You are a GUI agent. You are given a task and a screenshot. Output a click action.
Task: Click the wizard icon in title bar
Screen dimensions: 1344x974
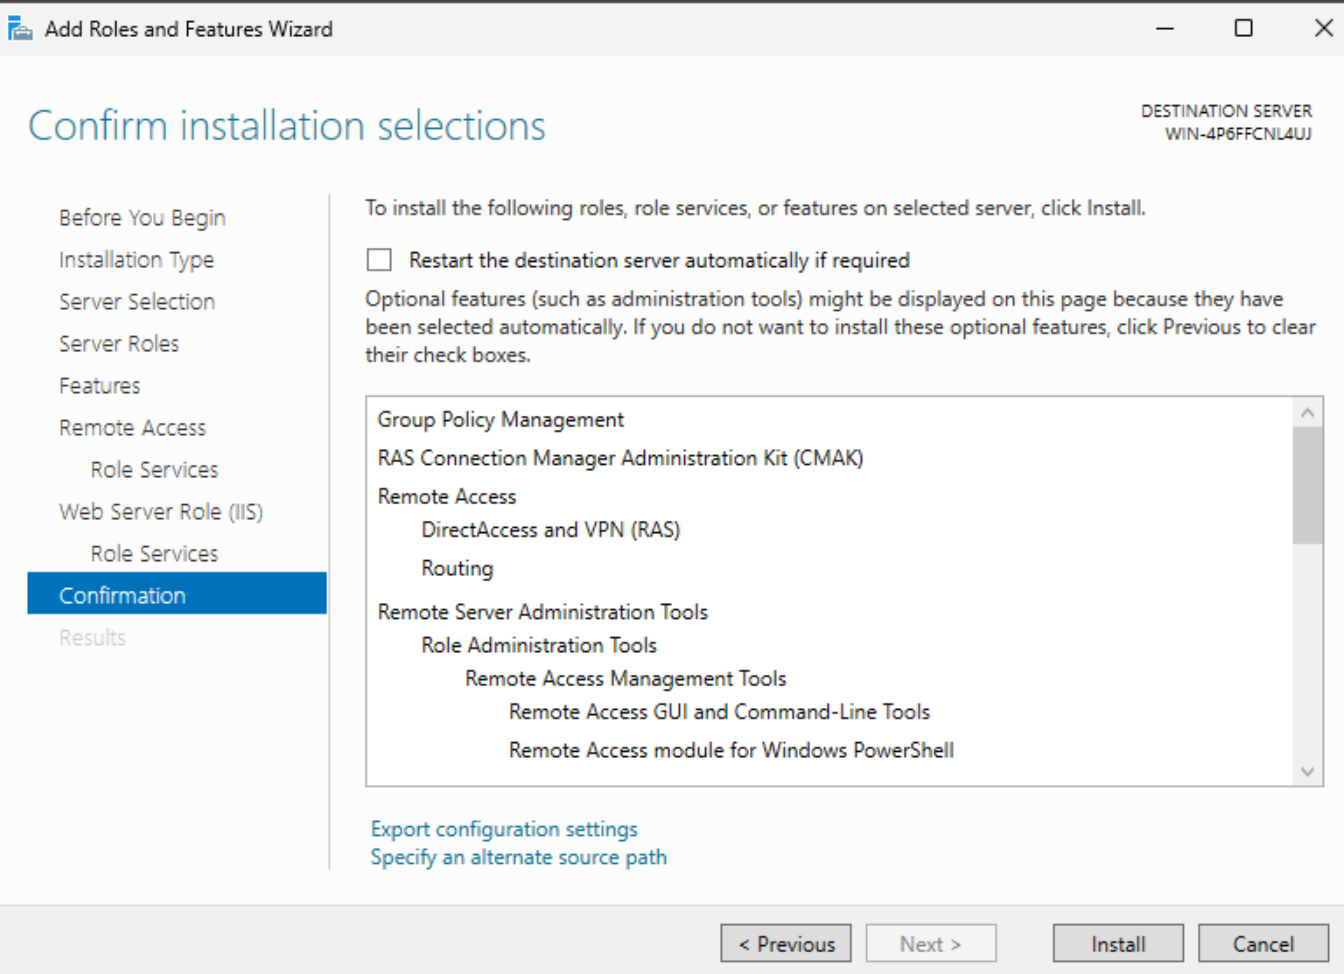[x=20, y=29]
